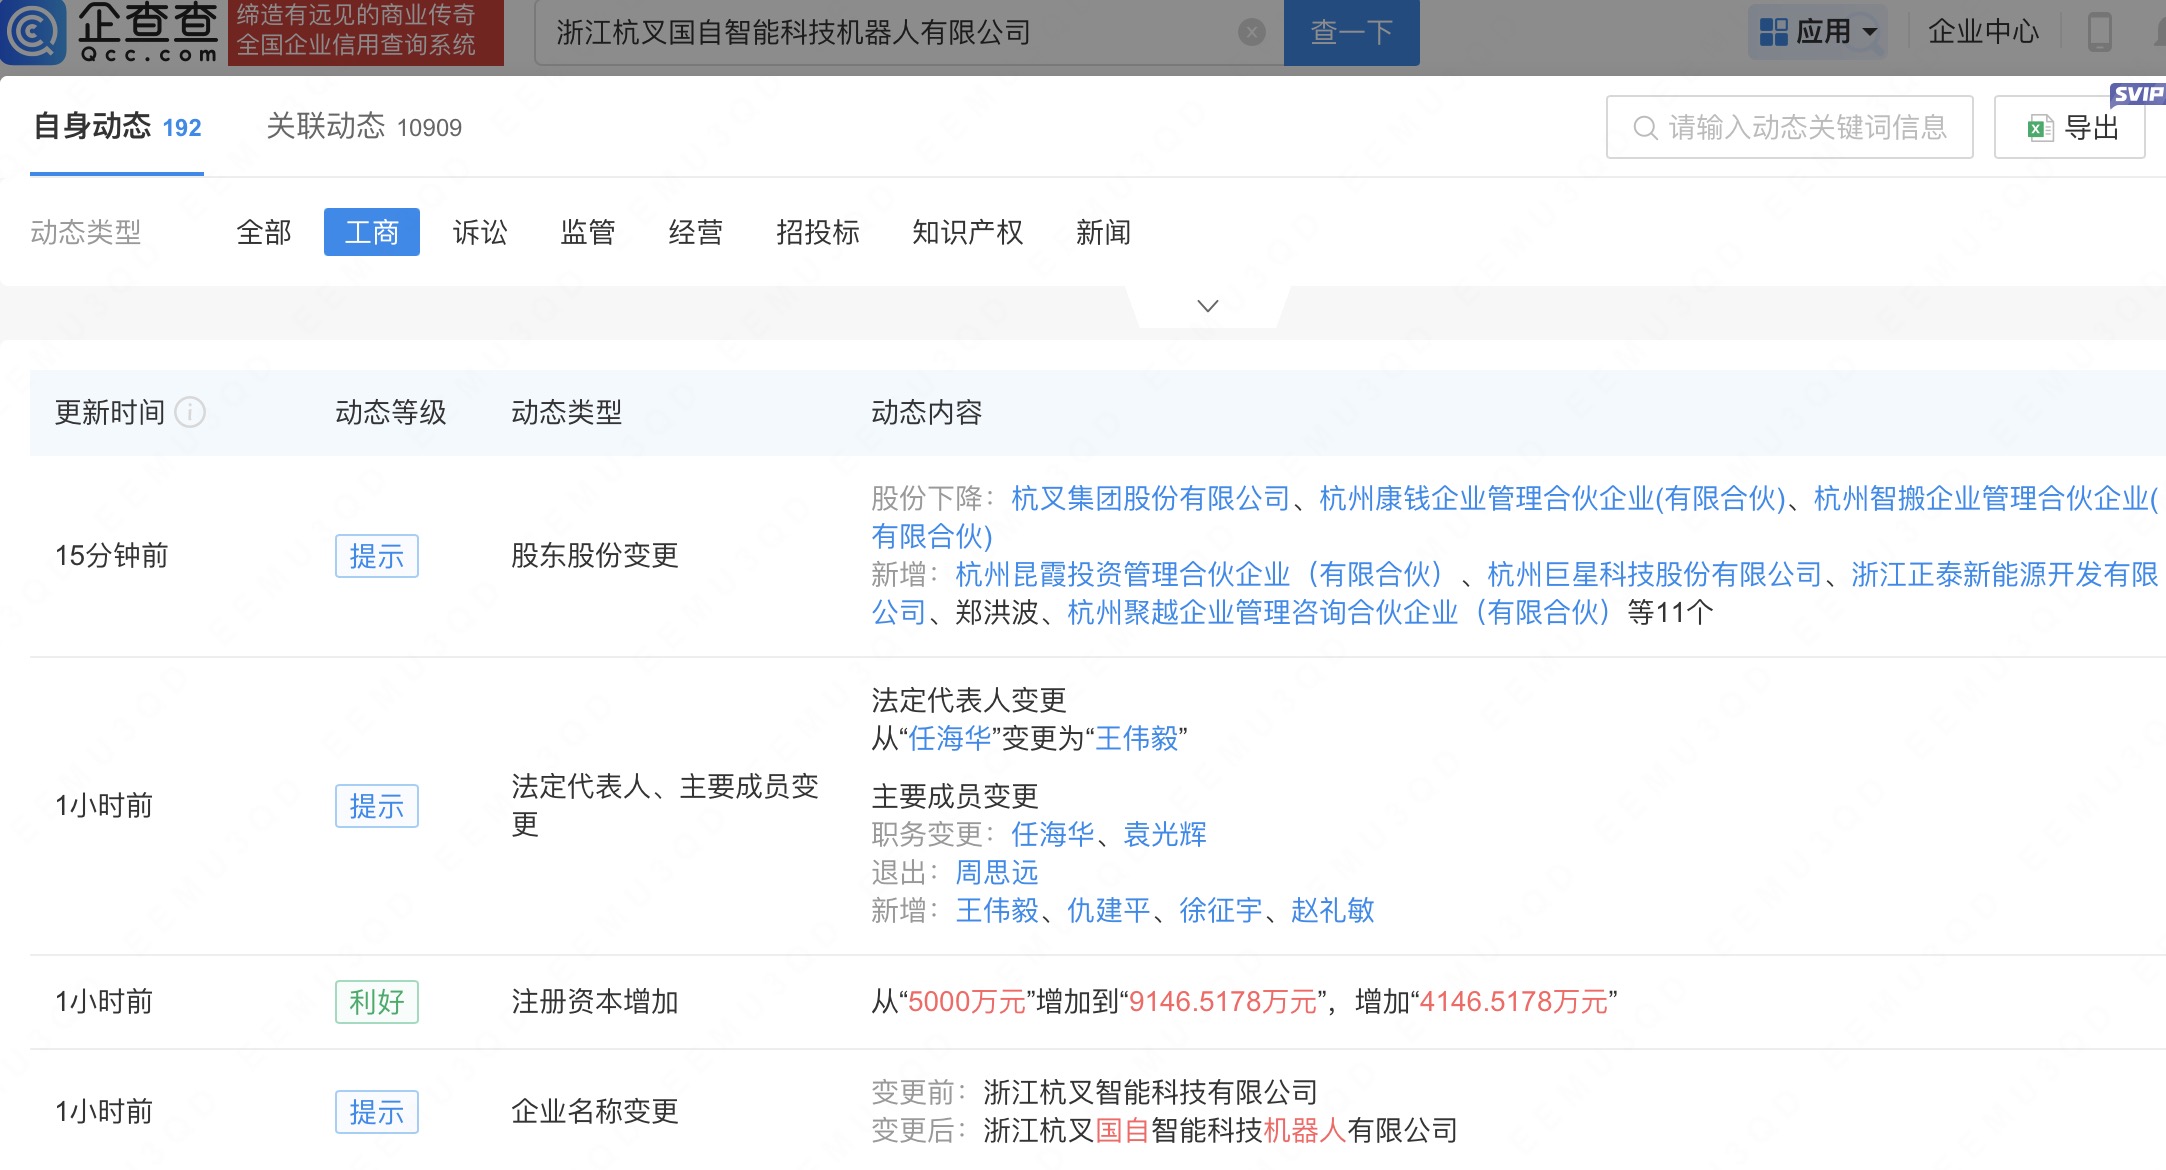Open 杭州康钱企业管理合伙企业 link

click(1552, 498)
